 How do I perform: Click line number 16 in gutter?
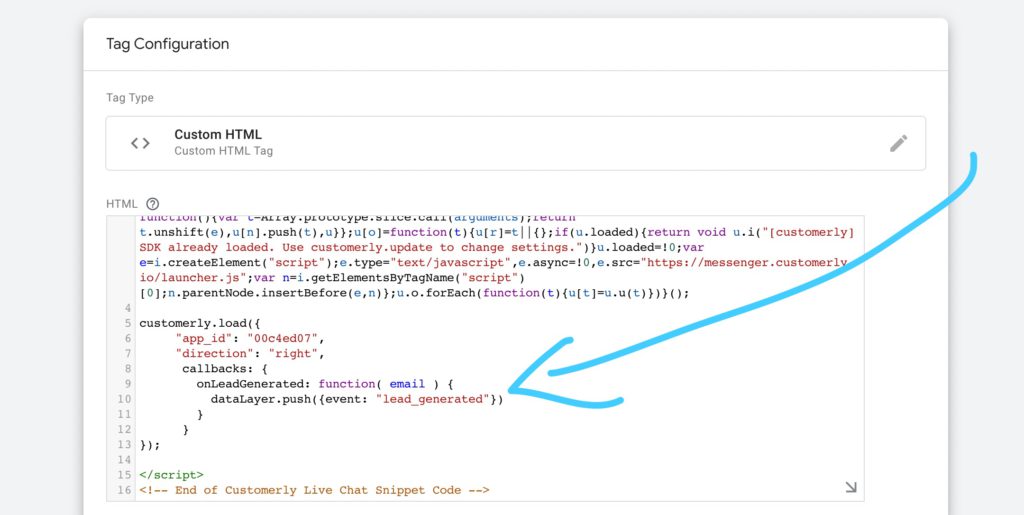124,490
